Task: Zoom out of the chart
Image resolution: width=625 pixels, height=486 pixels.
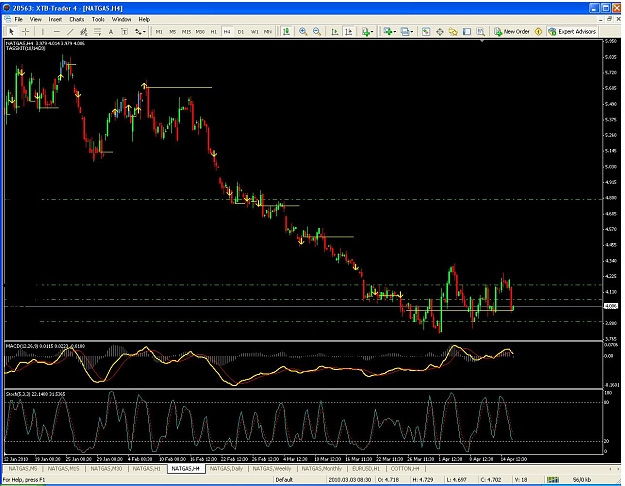Action: point(317,31)
